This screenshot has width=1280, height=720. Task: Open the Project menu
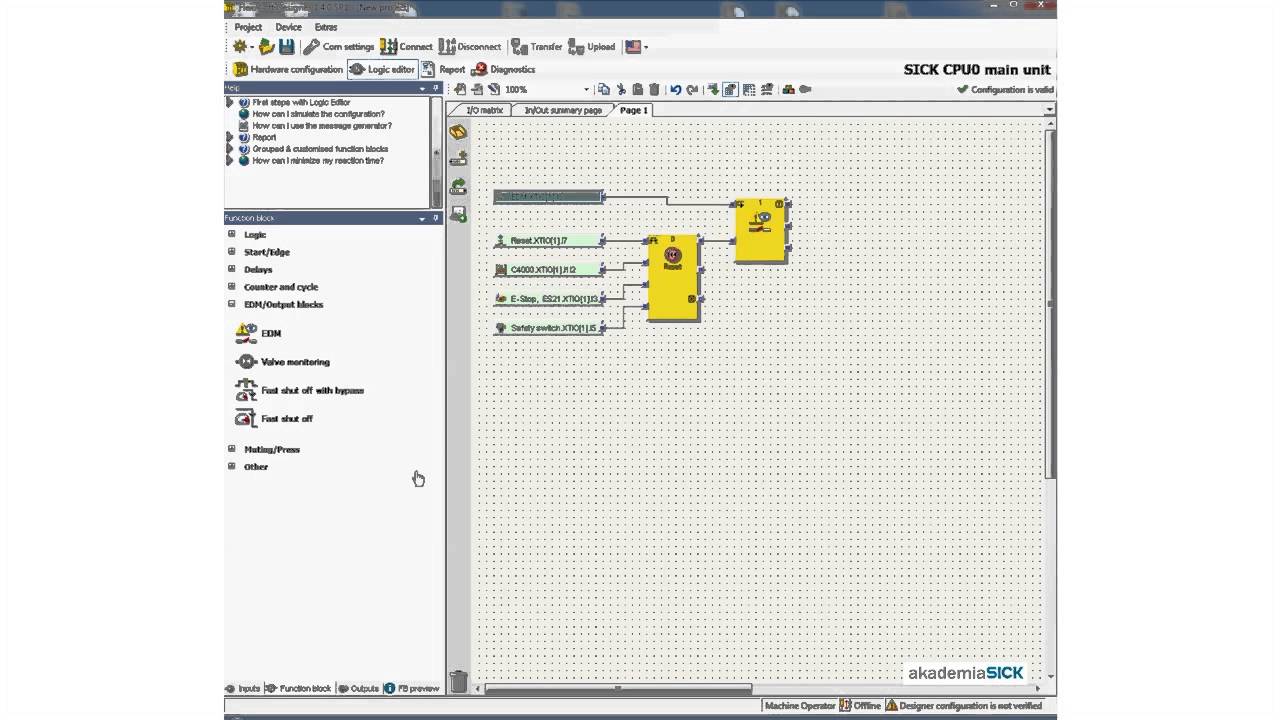248,27
